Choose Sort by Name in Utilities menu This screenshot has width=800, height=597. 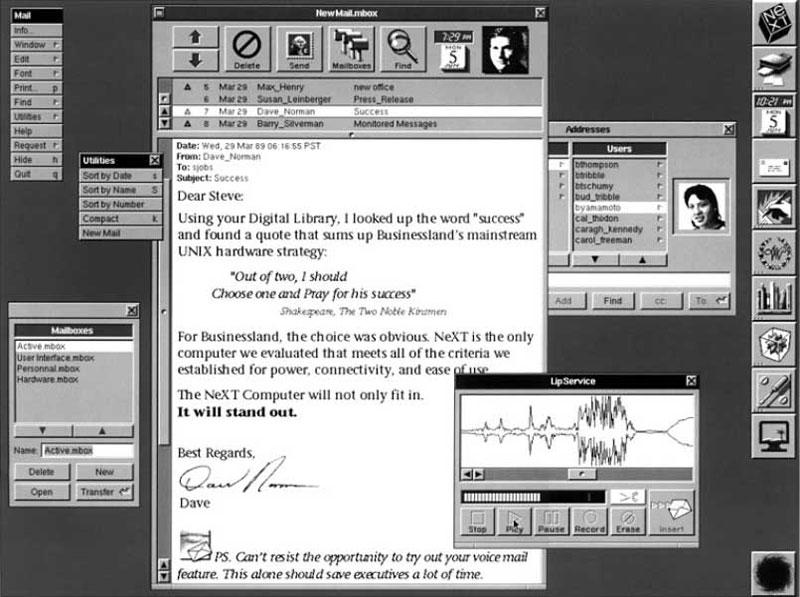(x=121, y=190)
